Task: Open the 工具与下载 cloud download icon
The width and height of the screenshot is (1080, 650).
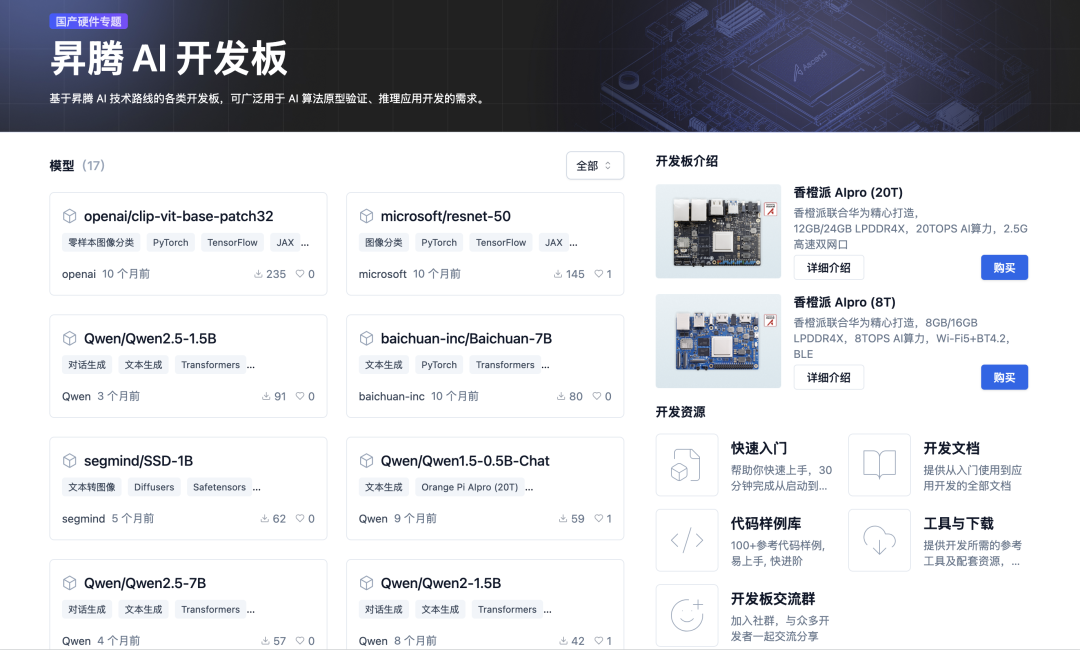Action: point(880,541)
